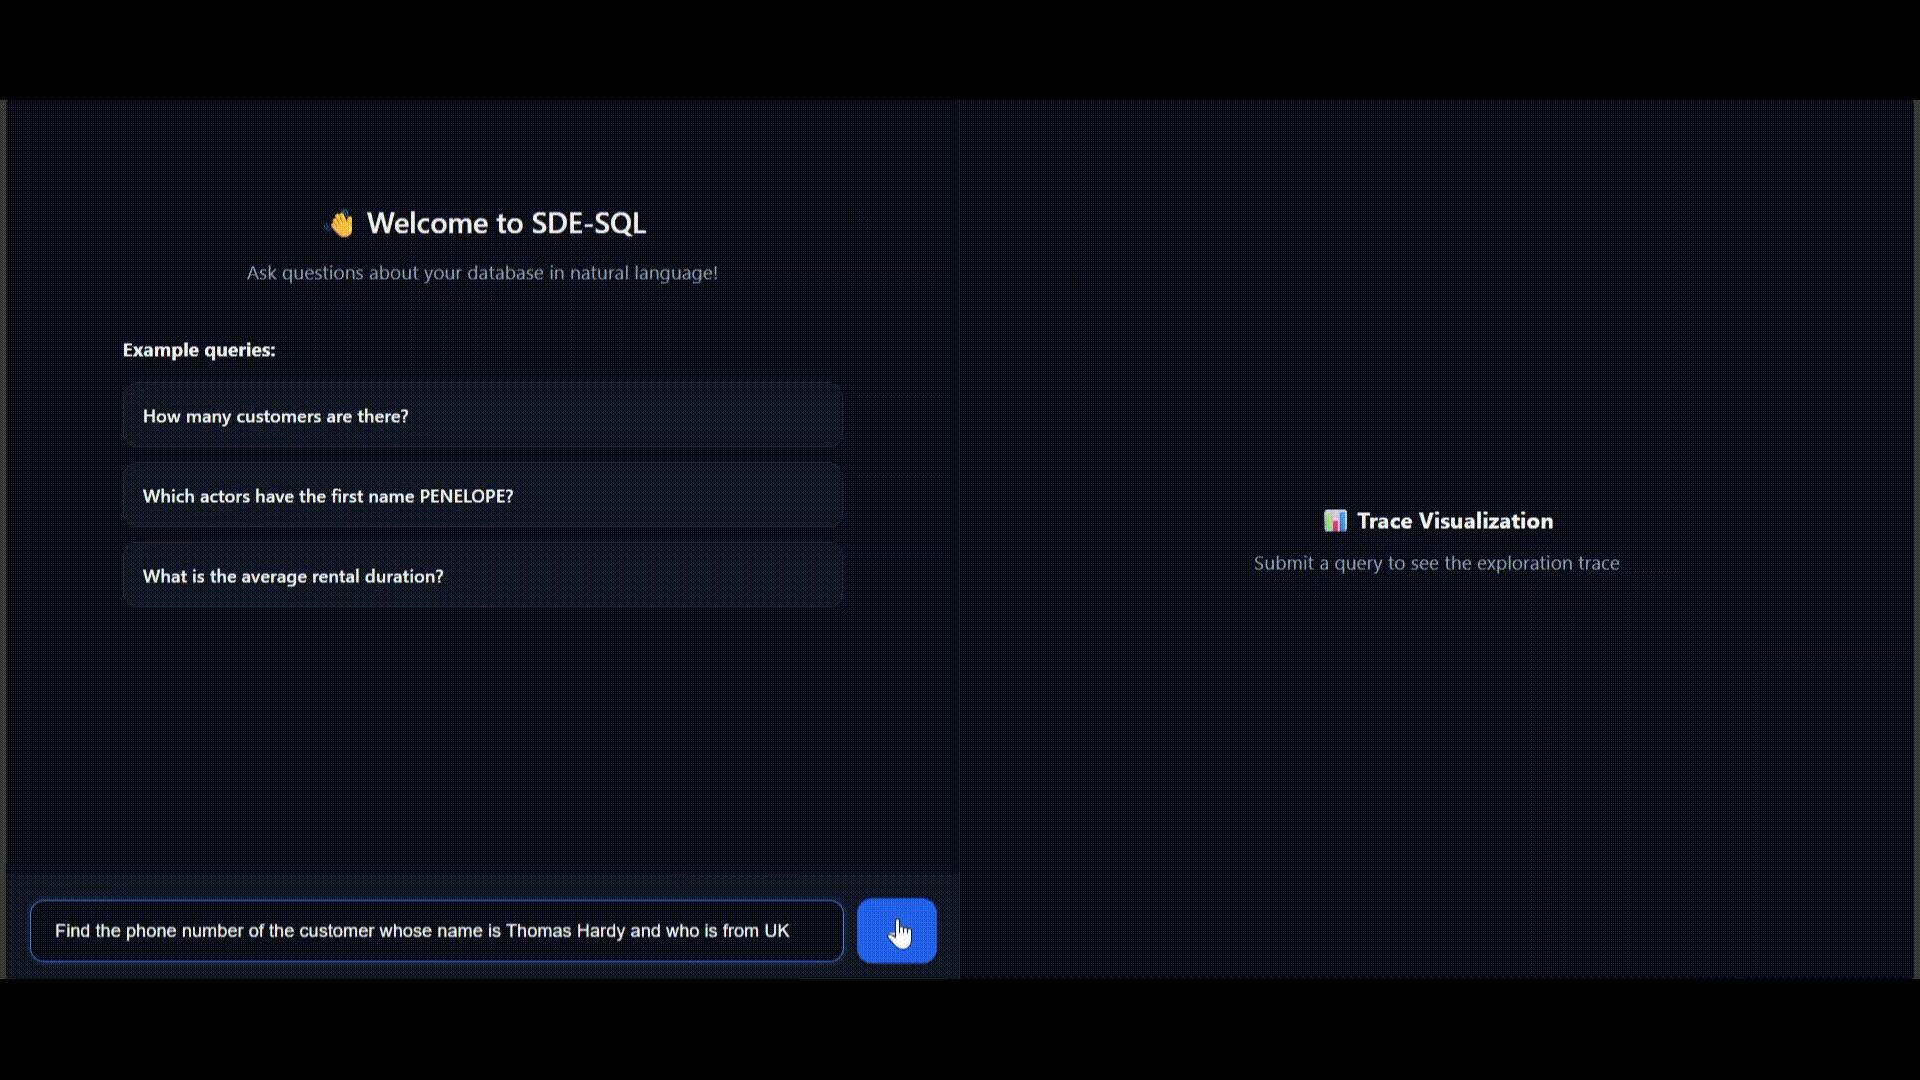The image size is (1920, 1080).
Task: Click the words 'phone number' in the query box
Action: point(184,931)
